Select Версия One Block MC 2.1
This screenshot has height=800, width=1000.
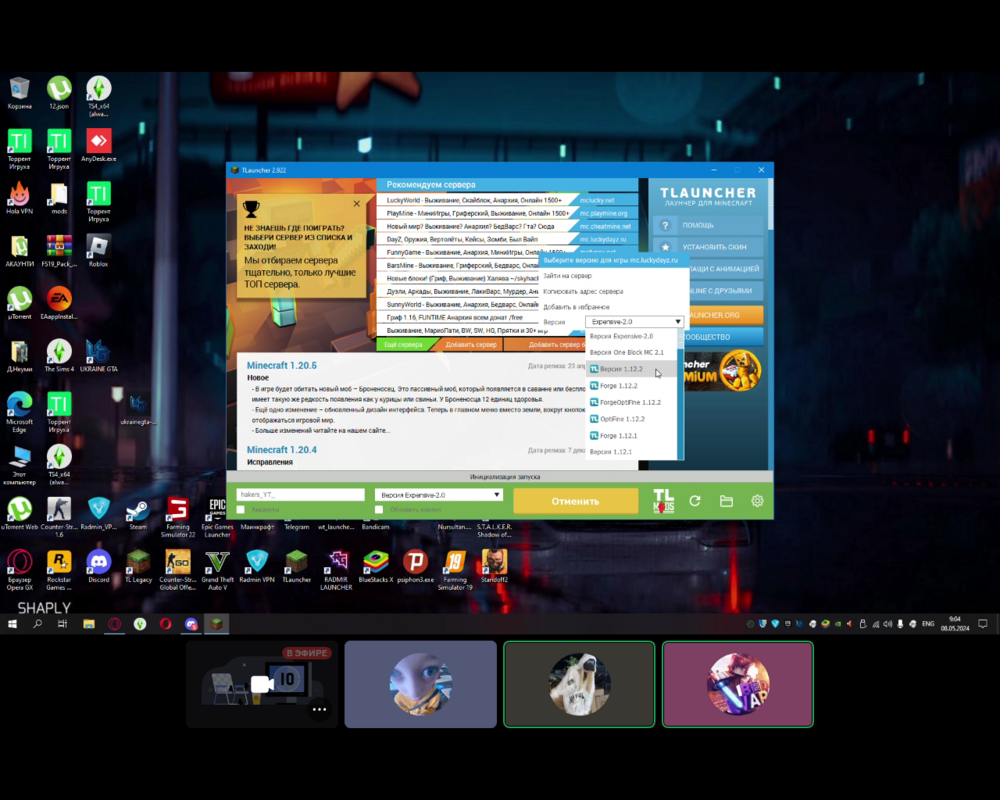631,352
